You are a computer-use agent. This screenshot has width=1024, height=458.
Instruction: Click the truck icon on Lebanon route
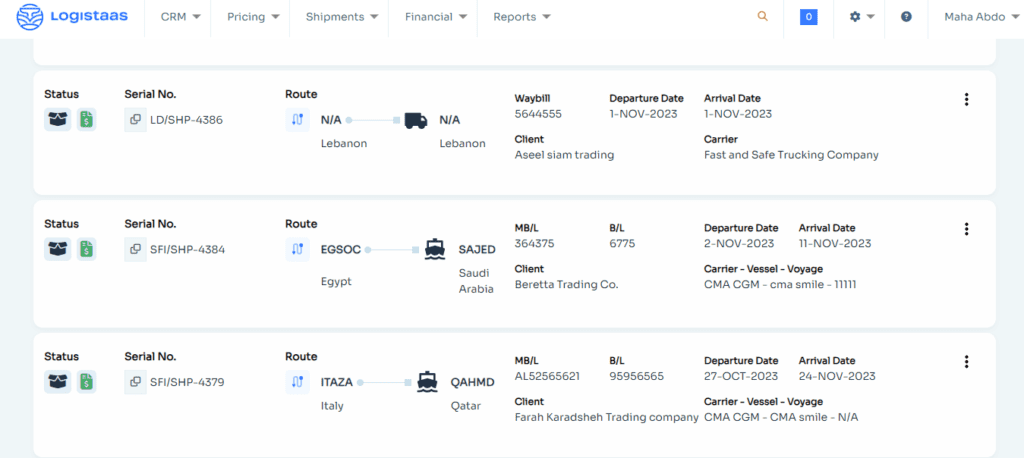coord(415,120)
